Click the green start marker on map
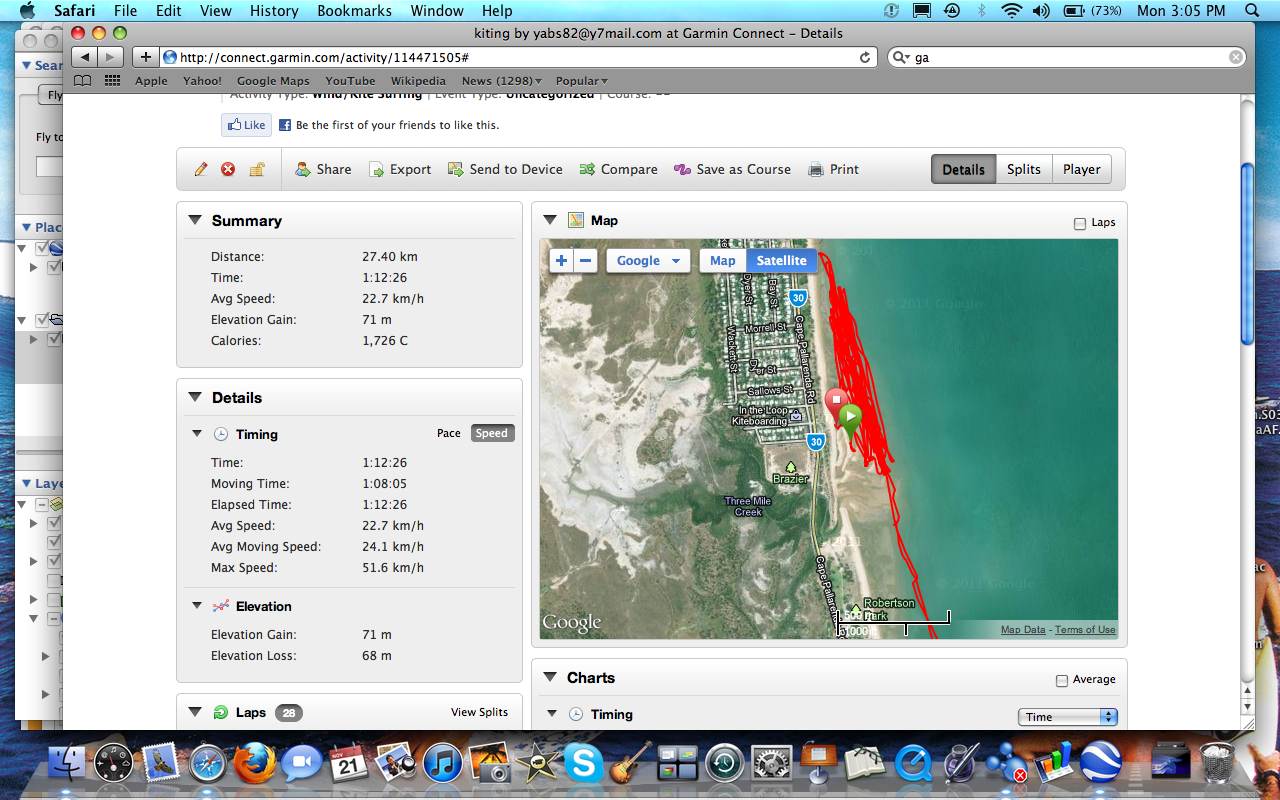1280x800 pixels. 850,417
